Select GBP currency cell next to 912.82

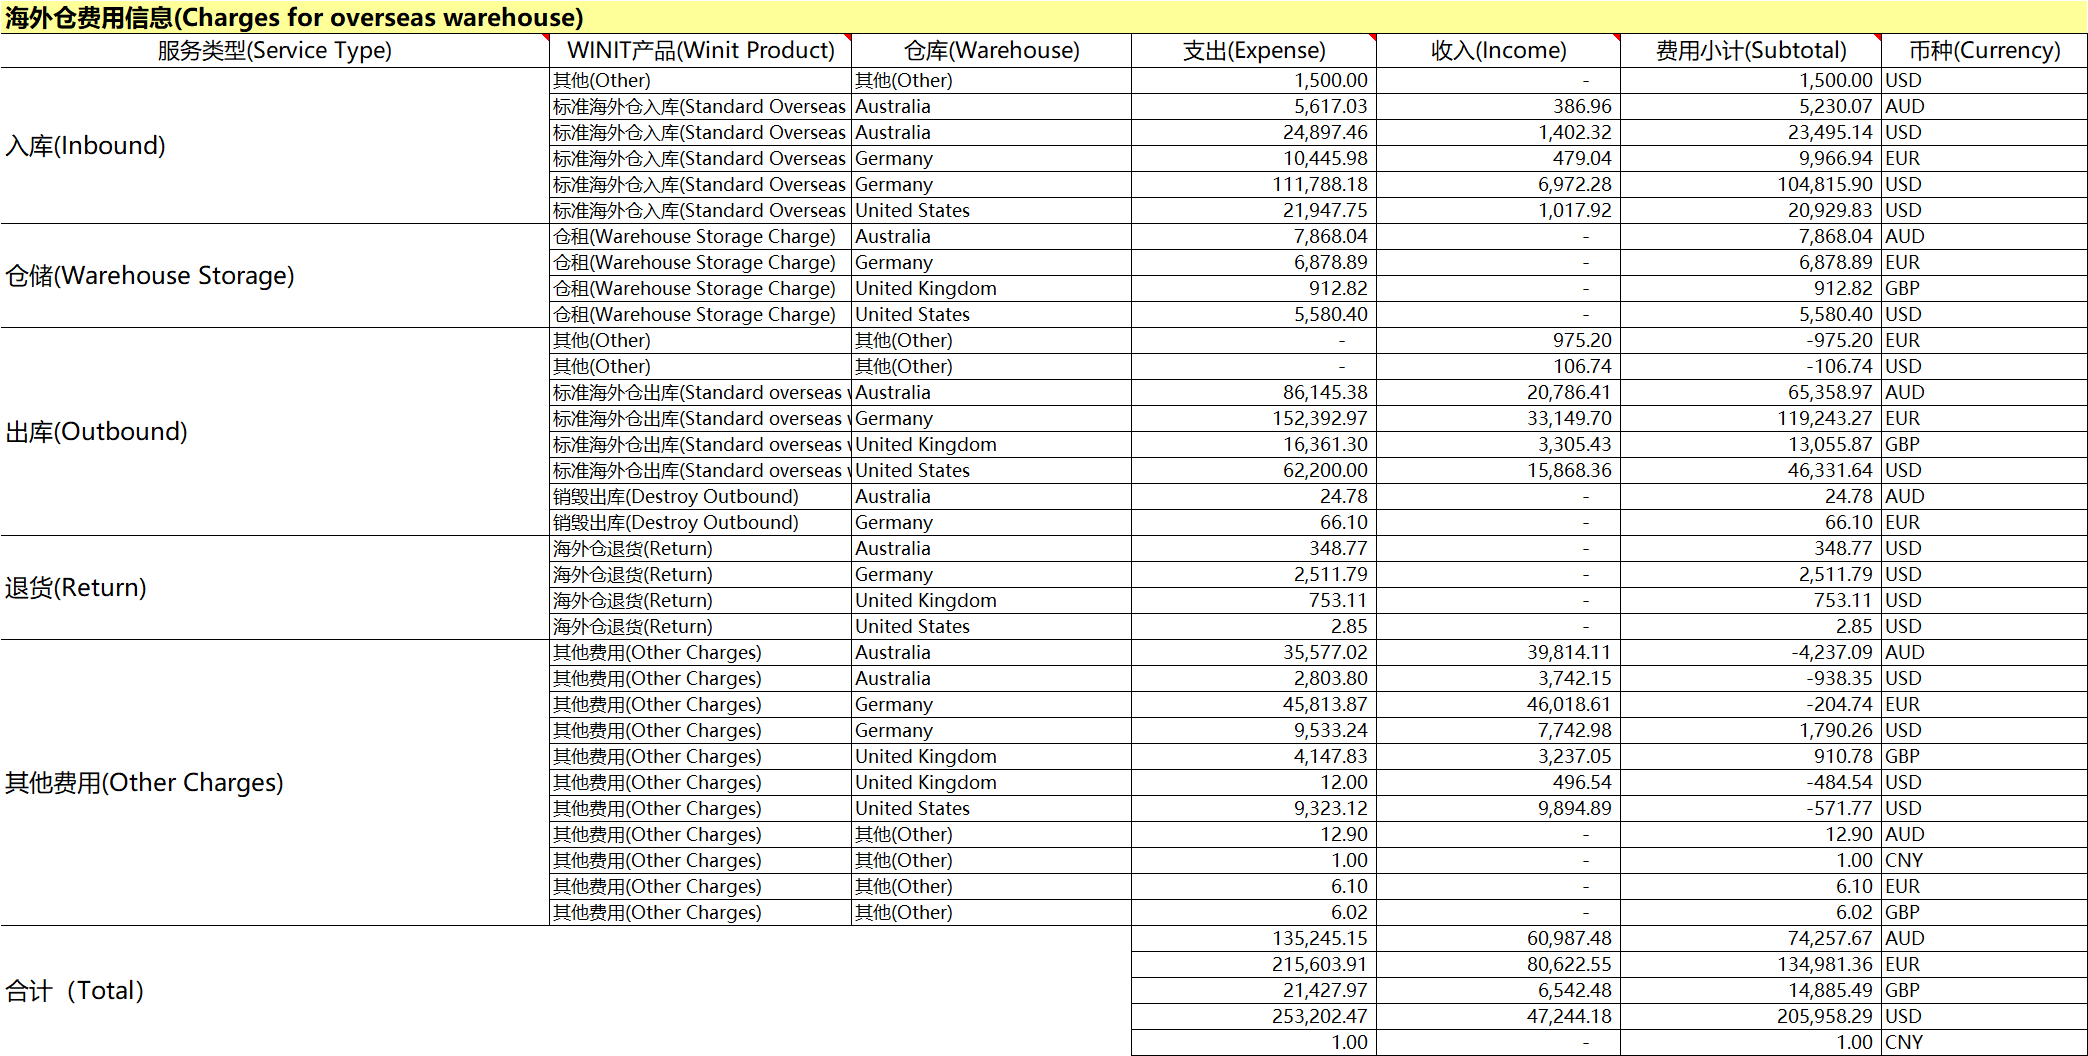pos(1984,288)
